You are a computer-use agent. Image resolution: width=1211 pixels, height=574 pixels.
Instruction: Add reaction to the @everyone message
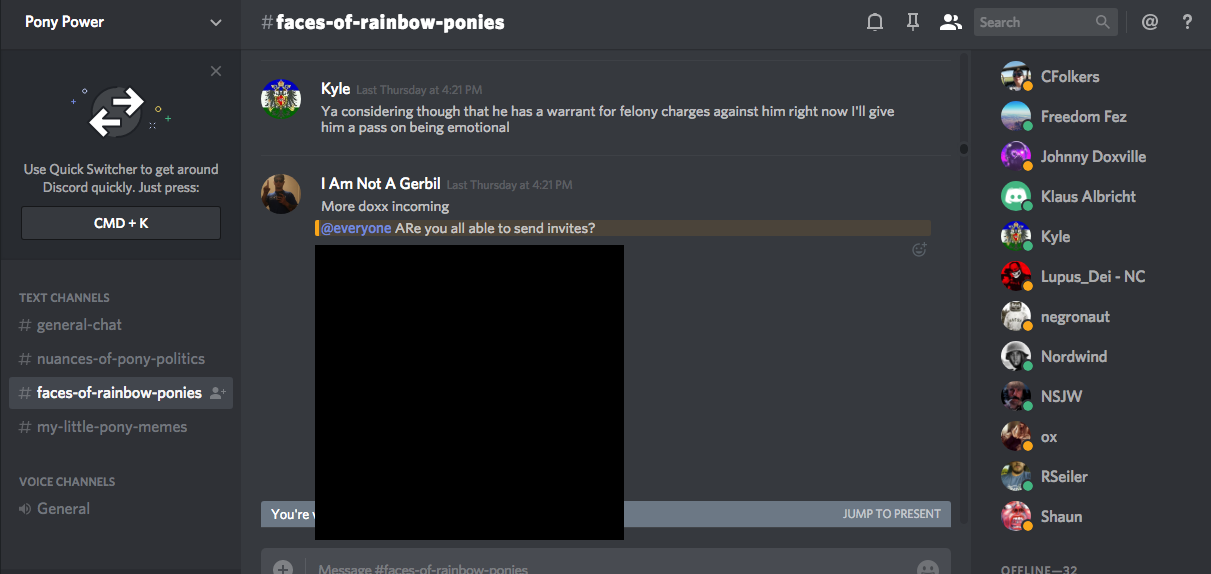pyautogui.click(x=919, y=250)
